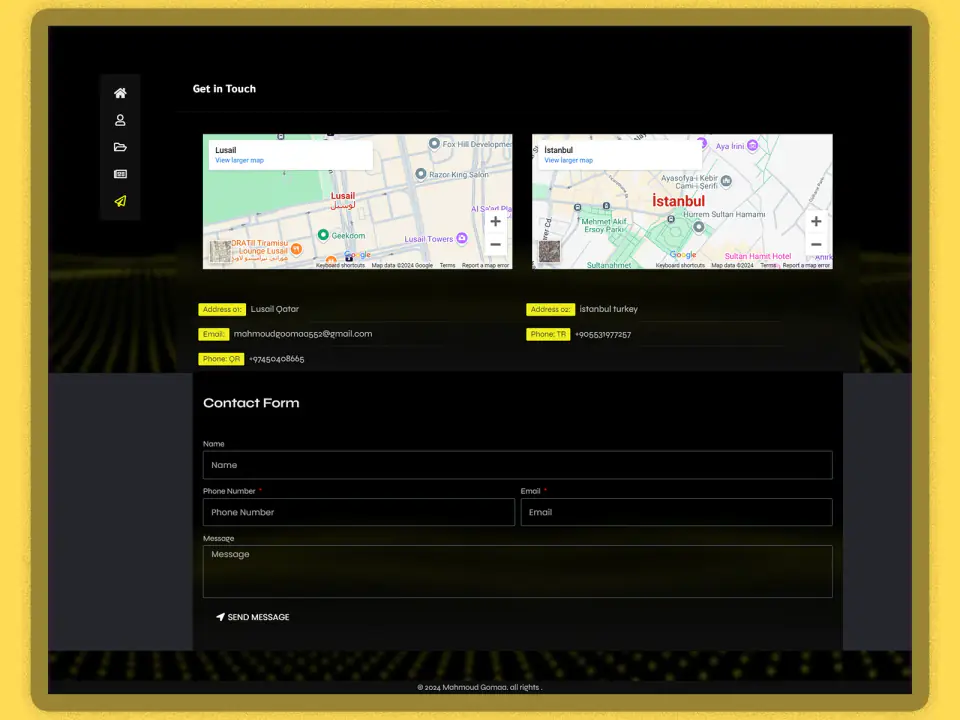The height and width of the screenshot is (720, 960).
Task: Open Terms link on Lusail map
Action: (448, 265)
